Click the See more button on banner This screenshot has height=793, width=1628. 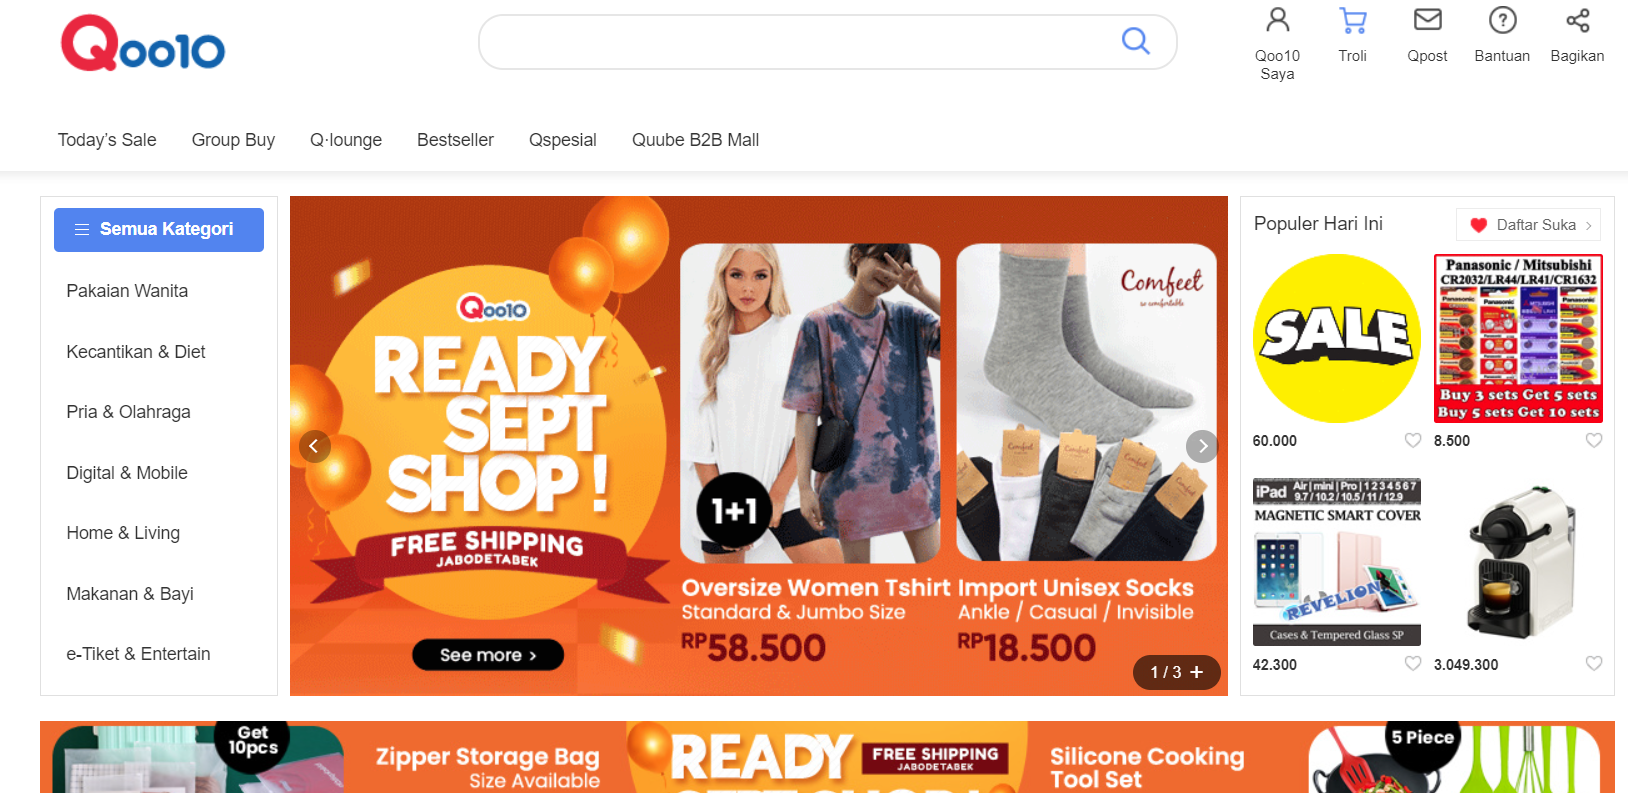488,655
